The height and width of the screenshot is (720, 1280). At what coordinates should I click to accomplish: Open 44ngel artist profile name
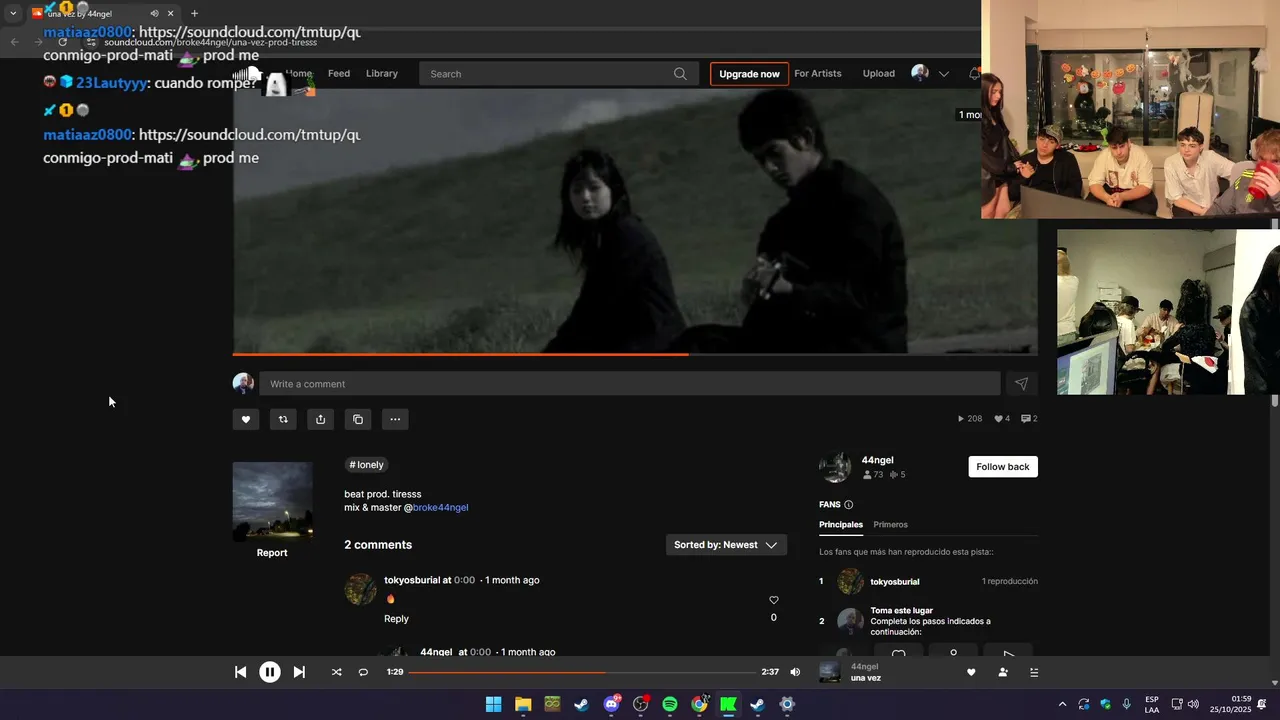click(877, 461)
